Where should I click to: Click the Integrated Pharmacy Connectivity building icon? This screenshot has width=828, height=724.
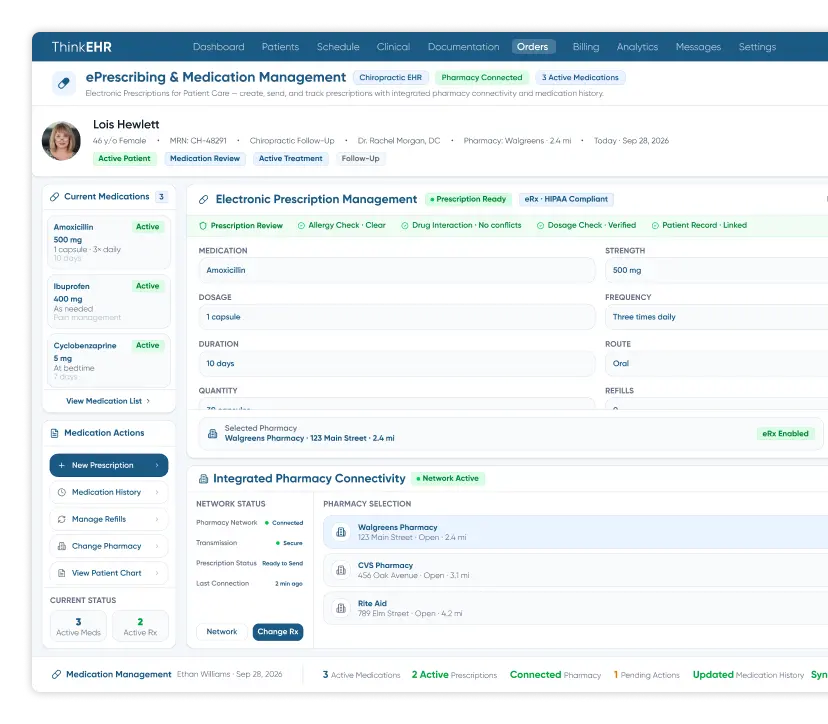click(x=203, y=479)
